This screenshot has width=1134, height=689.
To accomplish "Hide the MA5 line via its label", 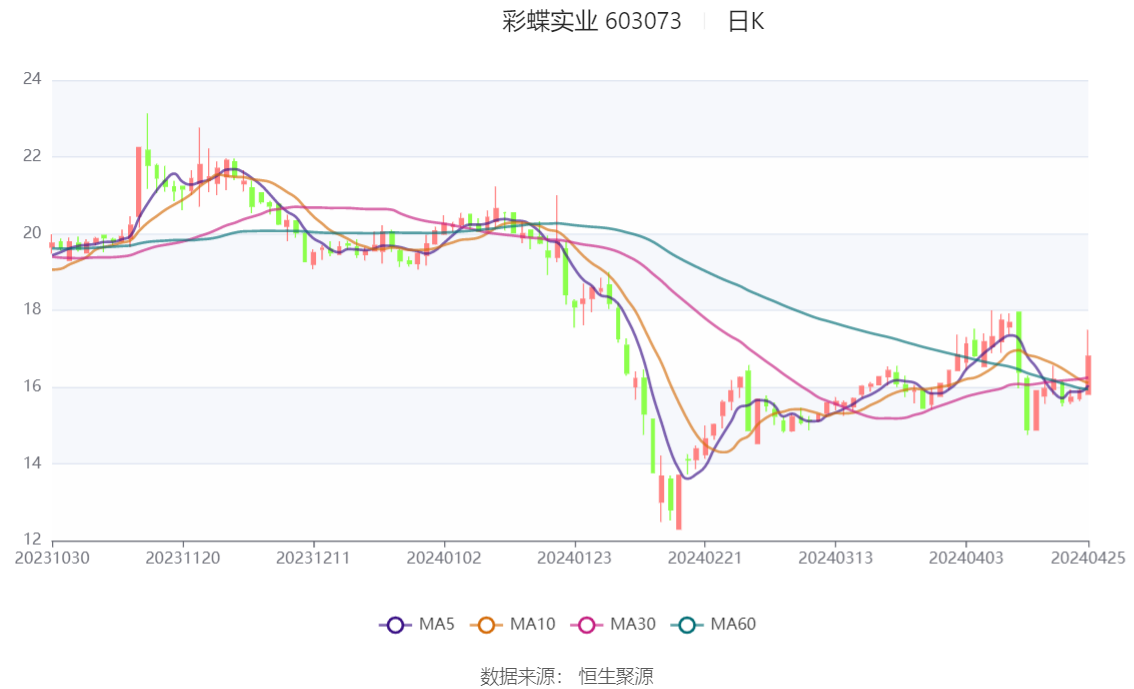I will [436, 624].
